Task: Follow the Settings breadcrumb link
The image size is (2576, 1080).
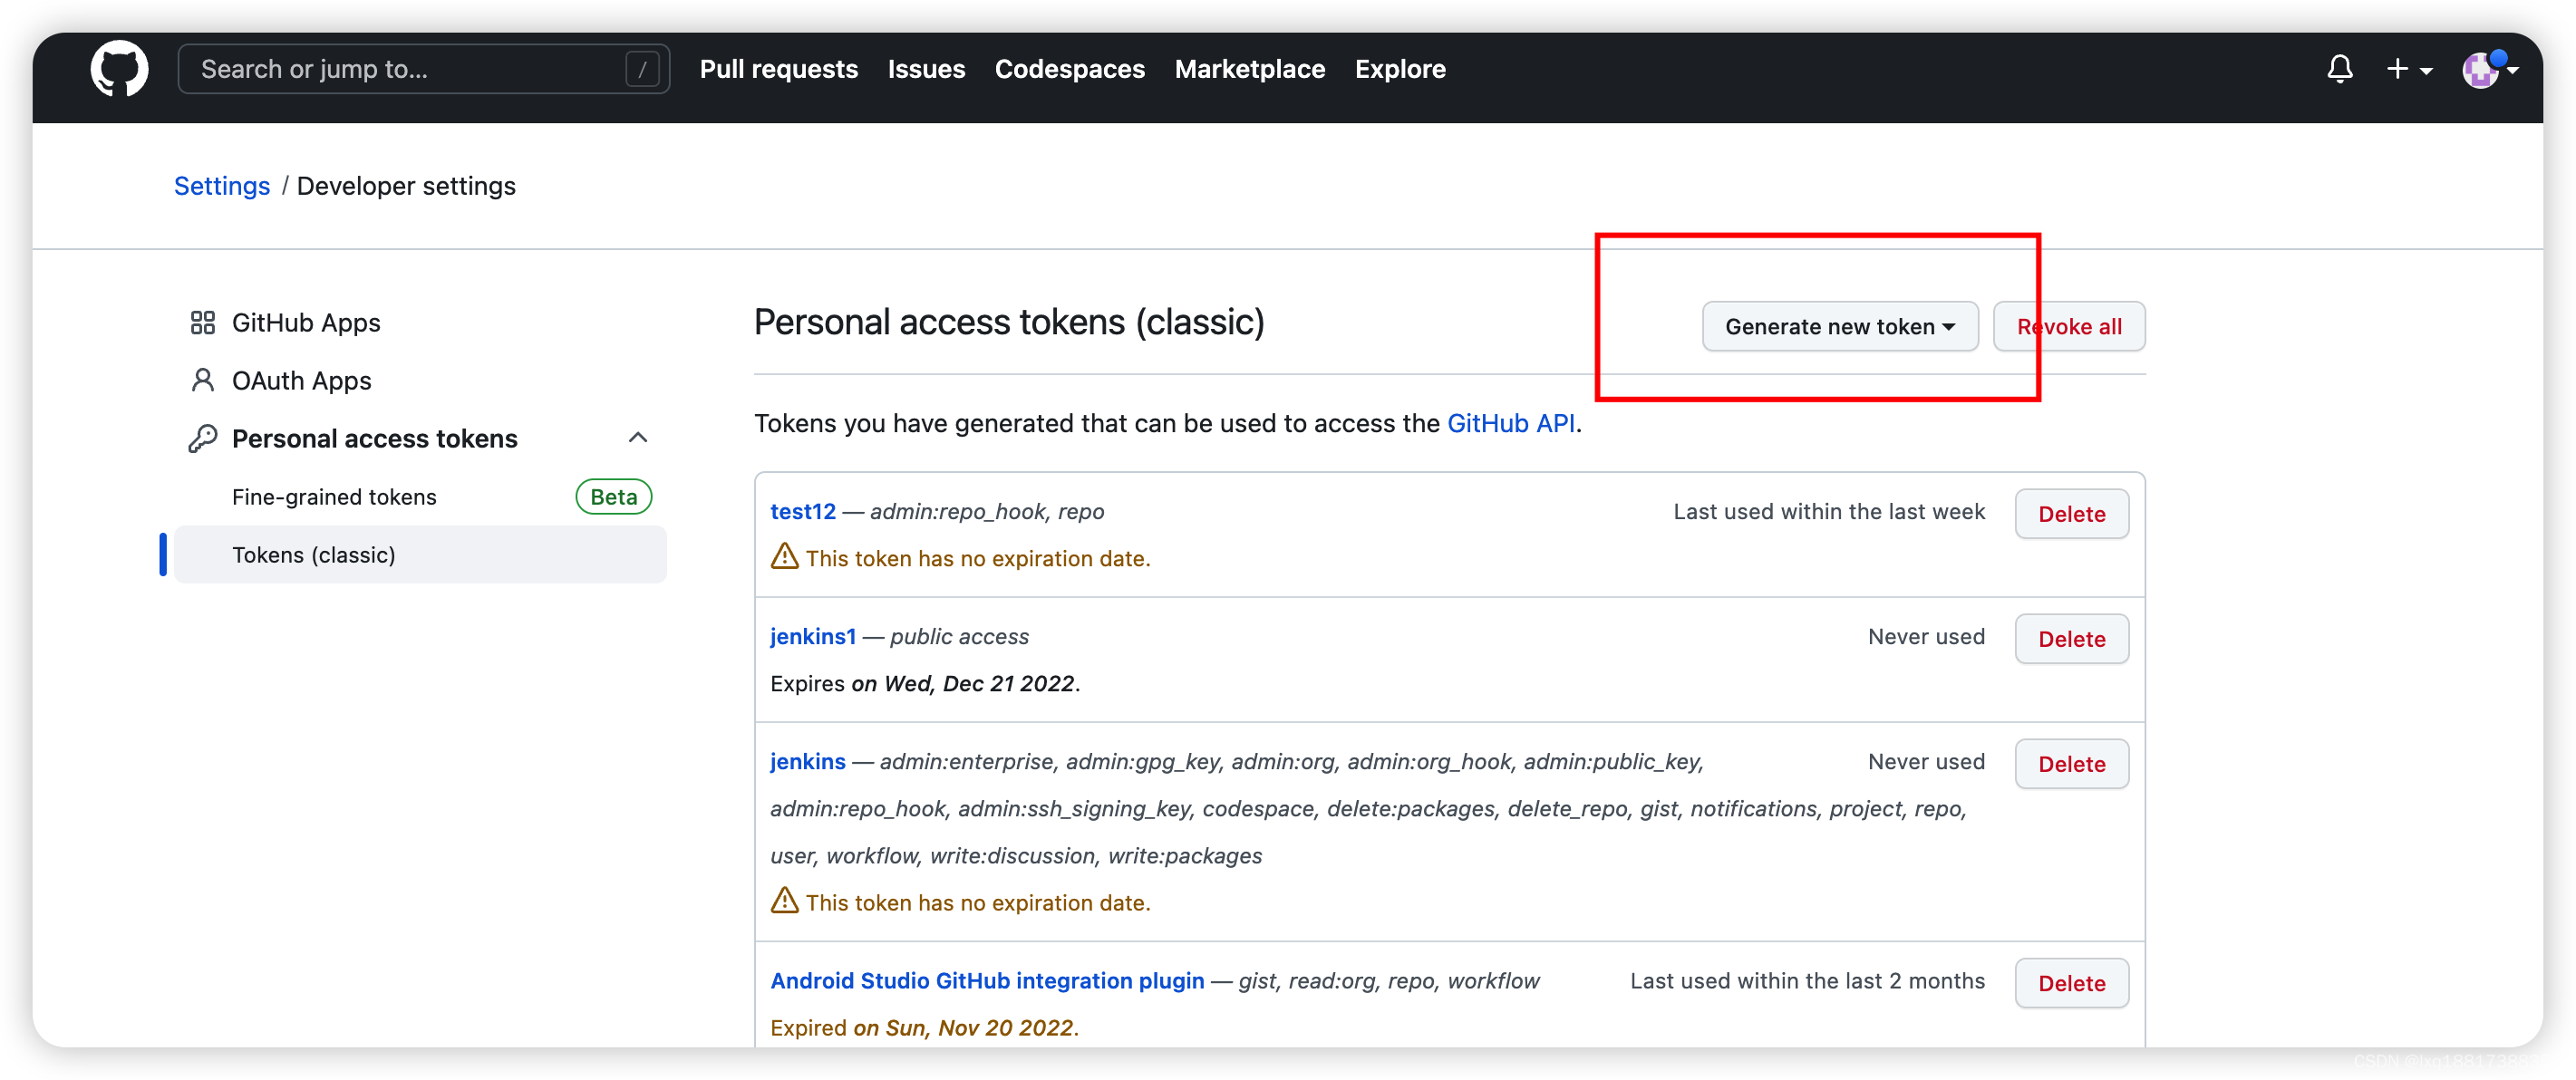Action: pyautogui.click(x=222, y=186)
